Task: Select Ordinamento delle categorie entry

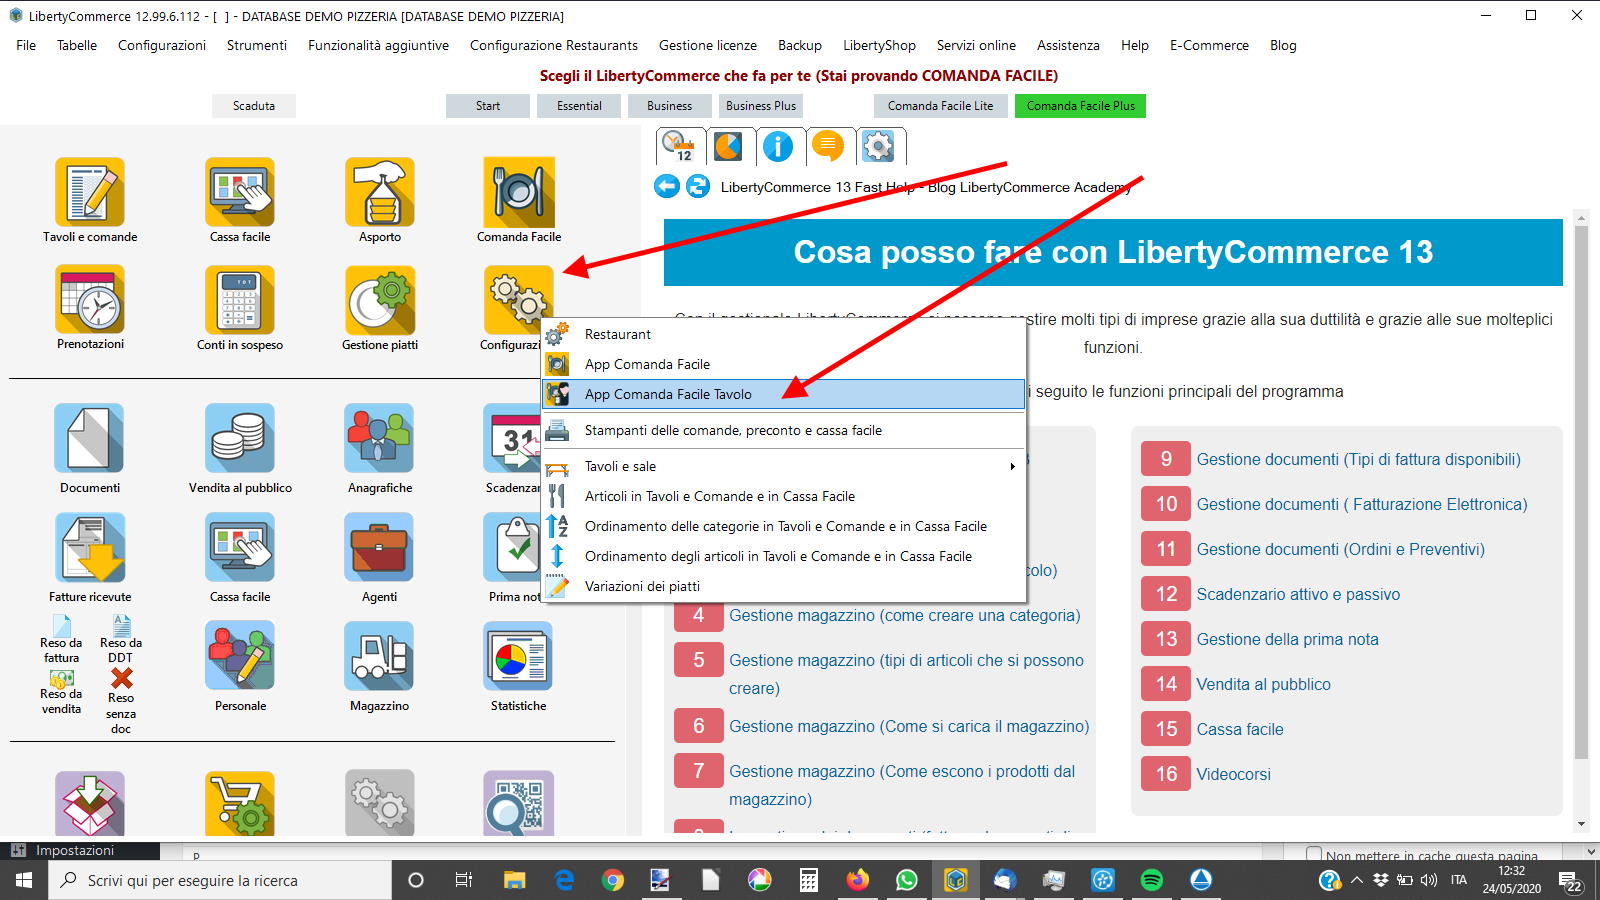Action: (784, 526)
